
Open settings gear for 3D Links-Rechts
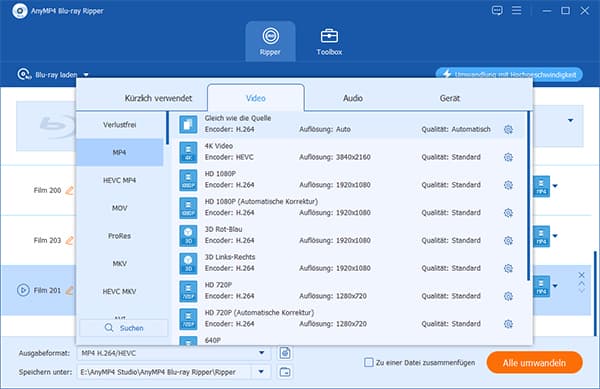[508, 269]
